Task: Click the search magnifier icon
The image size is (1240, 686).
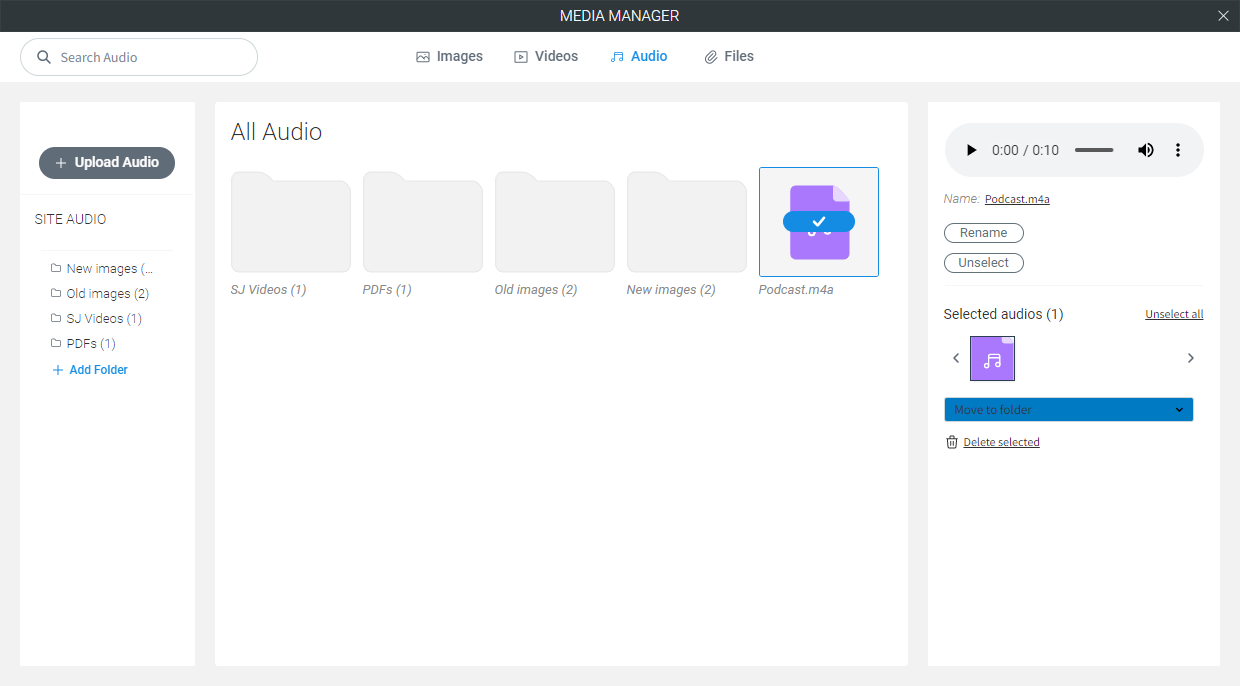Action: pos(44,57)
